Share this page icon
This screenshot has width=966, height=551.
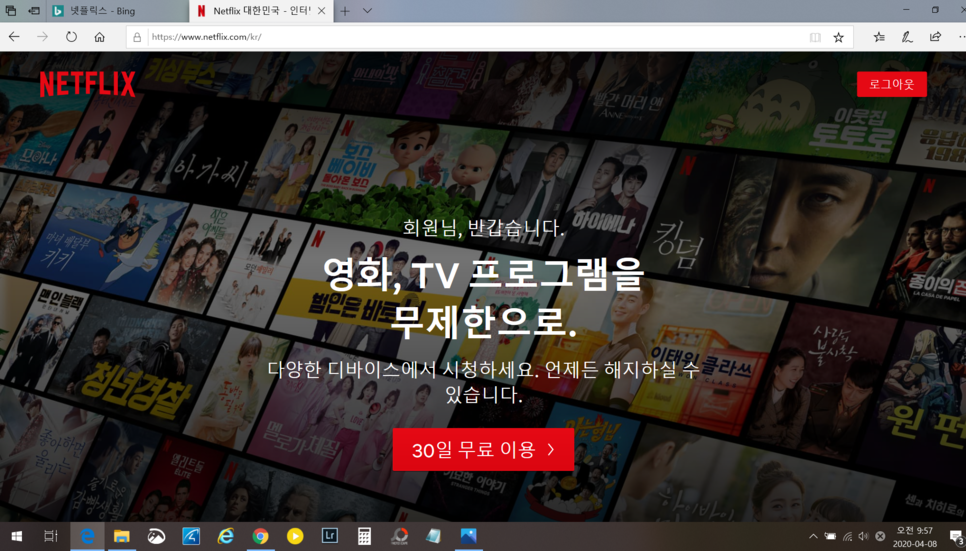point(935,37)
